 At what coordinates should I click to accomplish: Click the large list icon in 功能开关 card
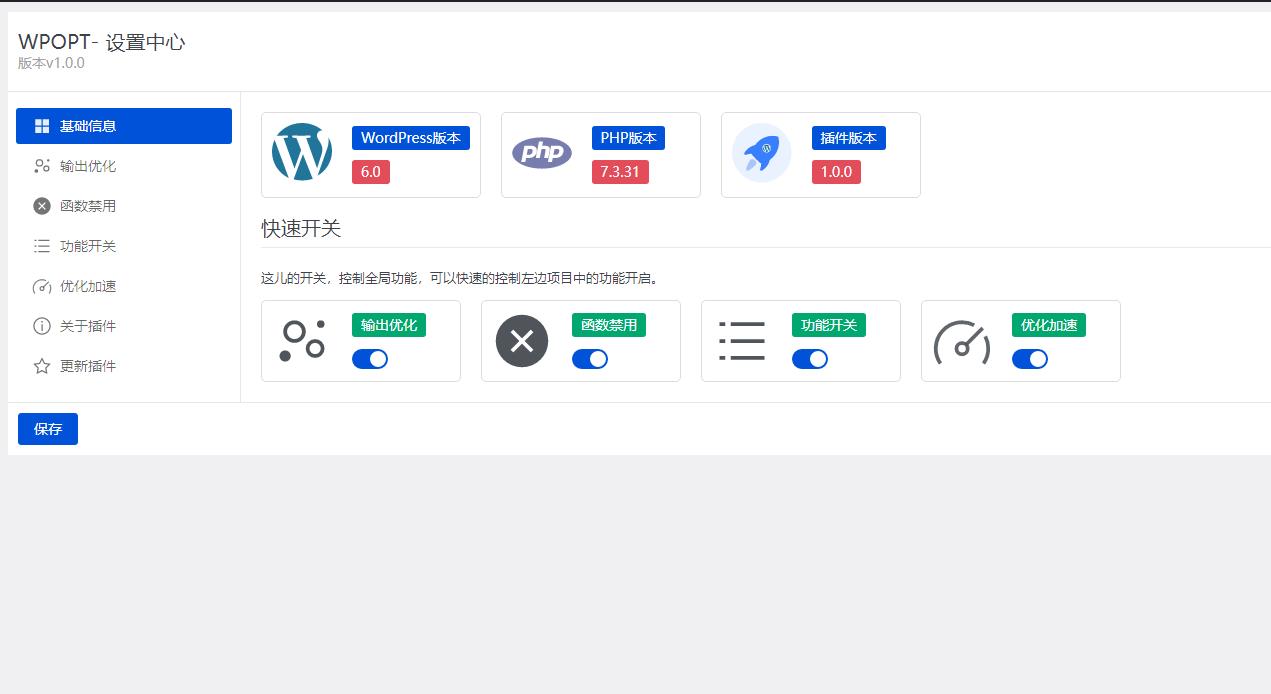click(742, 341)
